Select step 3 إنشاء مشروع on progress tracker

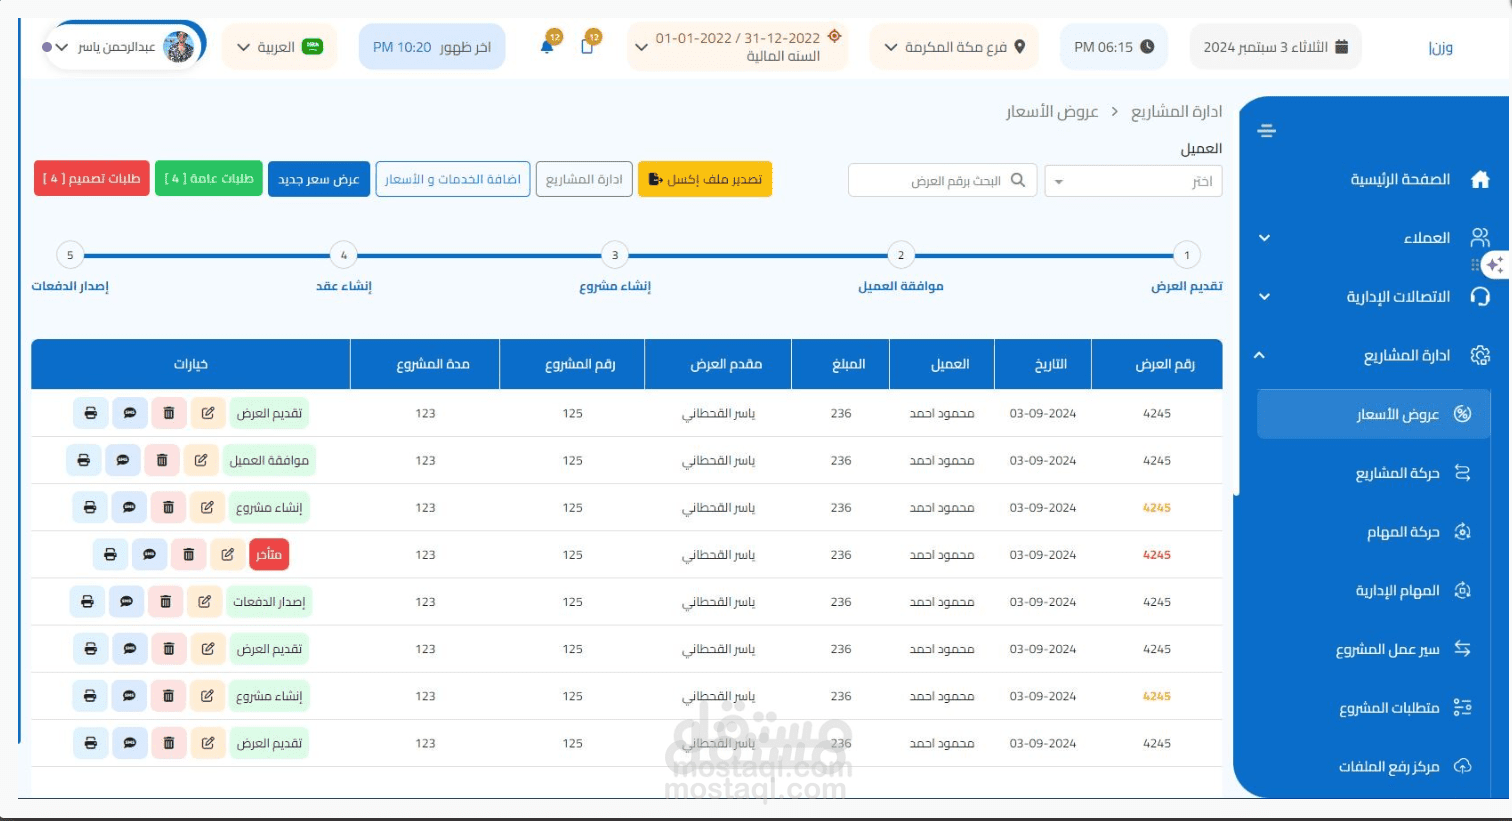click(x=615, y=255)
